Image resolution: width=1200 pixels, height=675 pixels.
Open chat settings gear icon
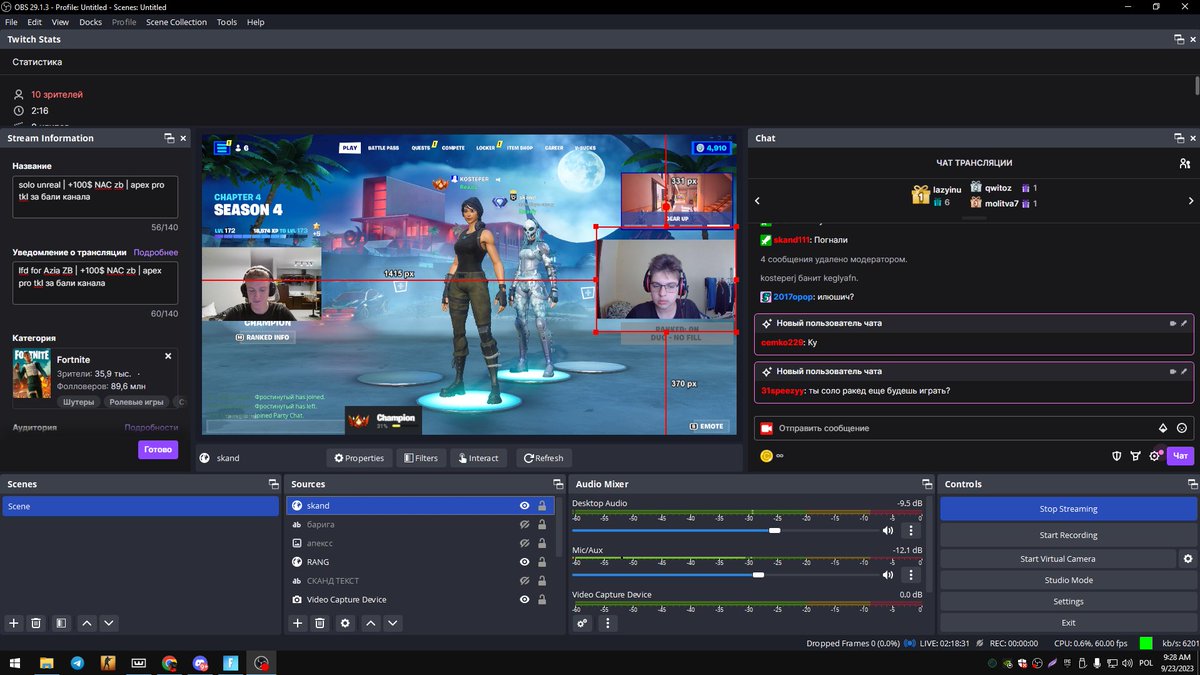(x=1154, y=456)
